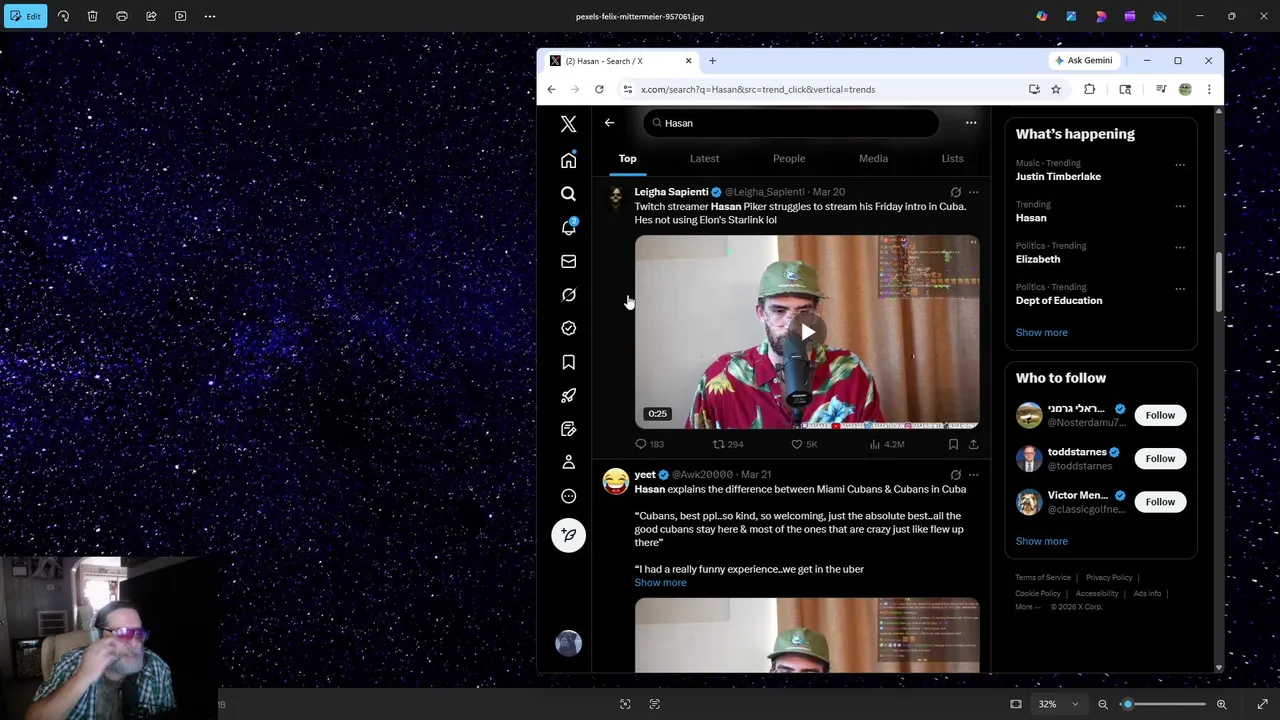Viewport: 1280px width, 720px height.
Task: Open Chrome three-dot menu
Action: 1209,89
